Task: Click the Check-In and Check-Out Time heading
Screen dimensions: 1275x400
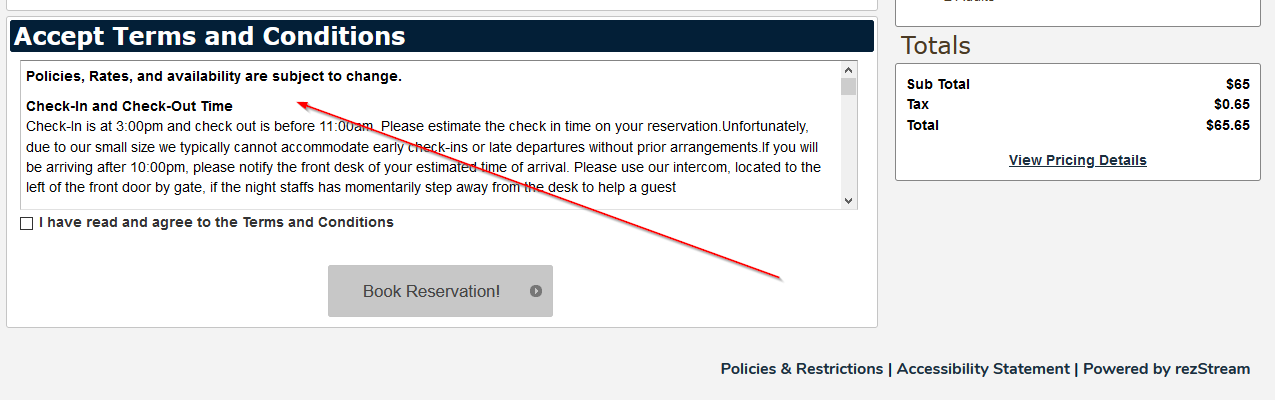Action: (x=129, y=106)
